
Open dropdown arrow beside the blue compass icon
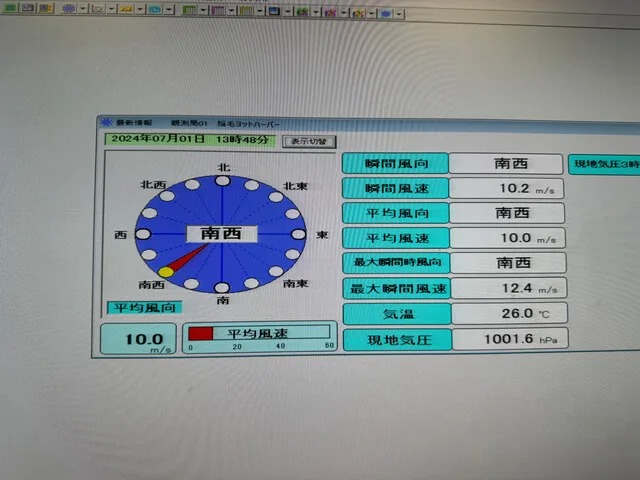[82, 9]
